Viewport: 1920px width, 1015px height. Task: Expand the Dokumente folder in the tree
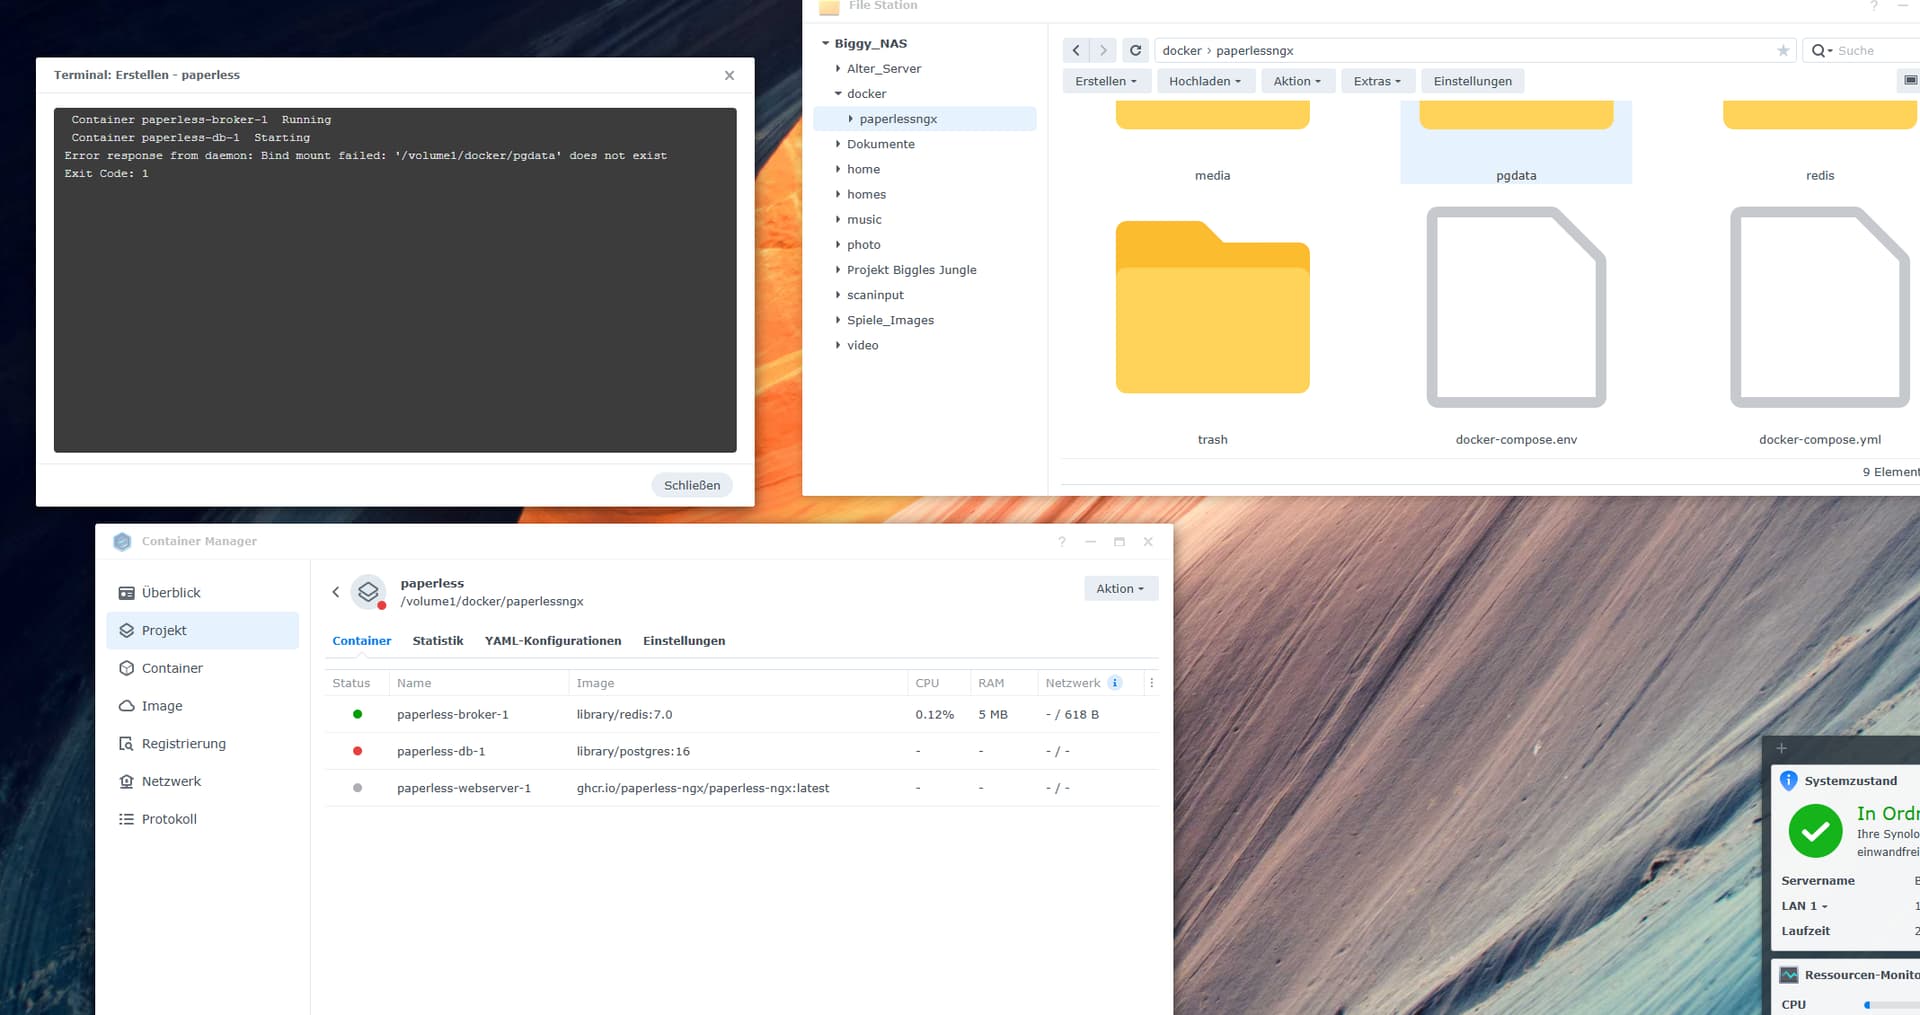[838, 144]
